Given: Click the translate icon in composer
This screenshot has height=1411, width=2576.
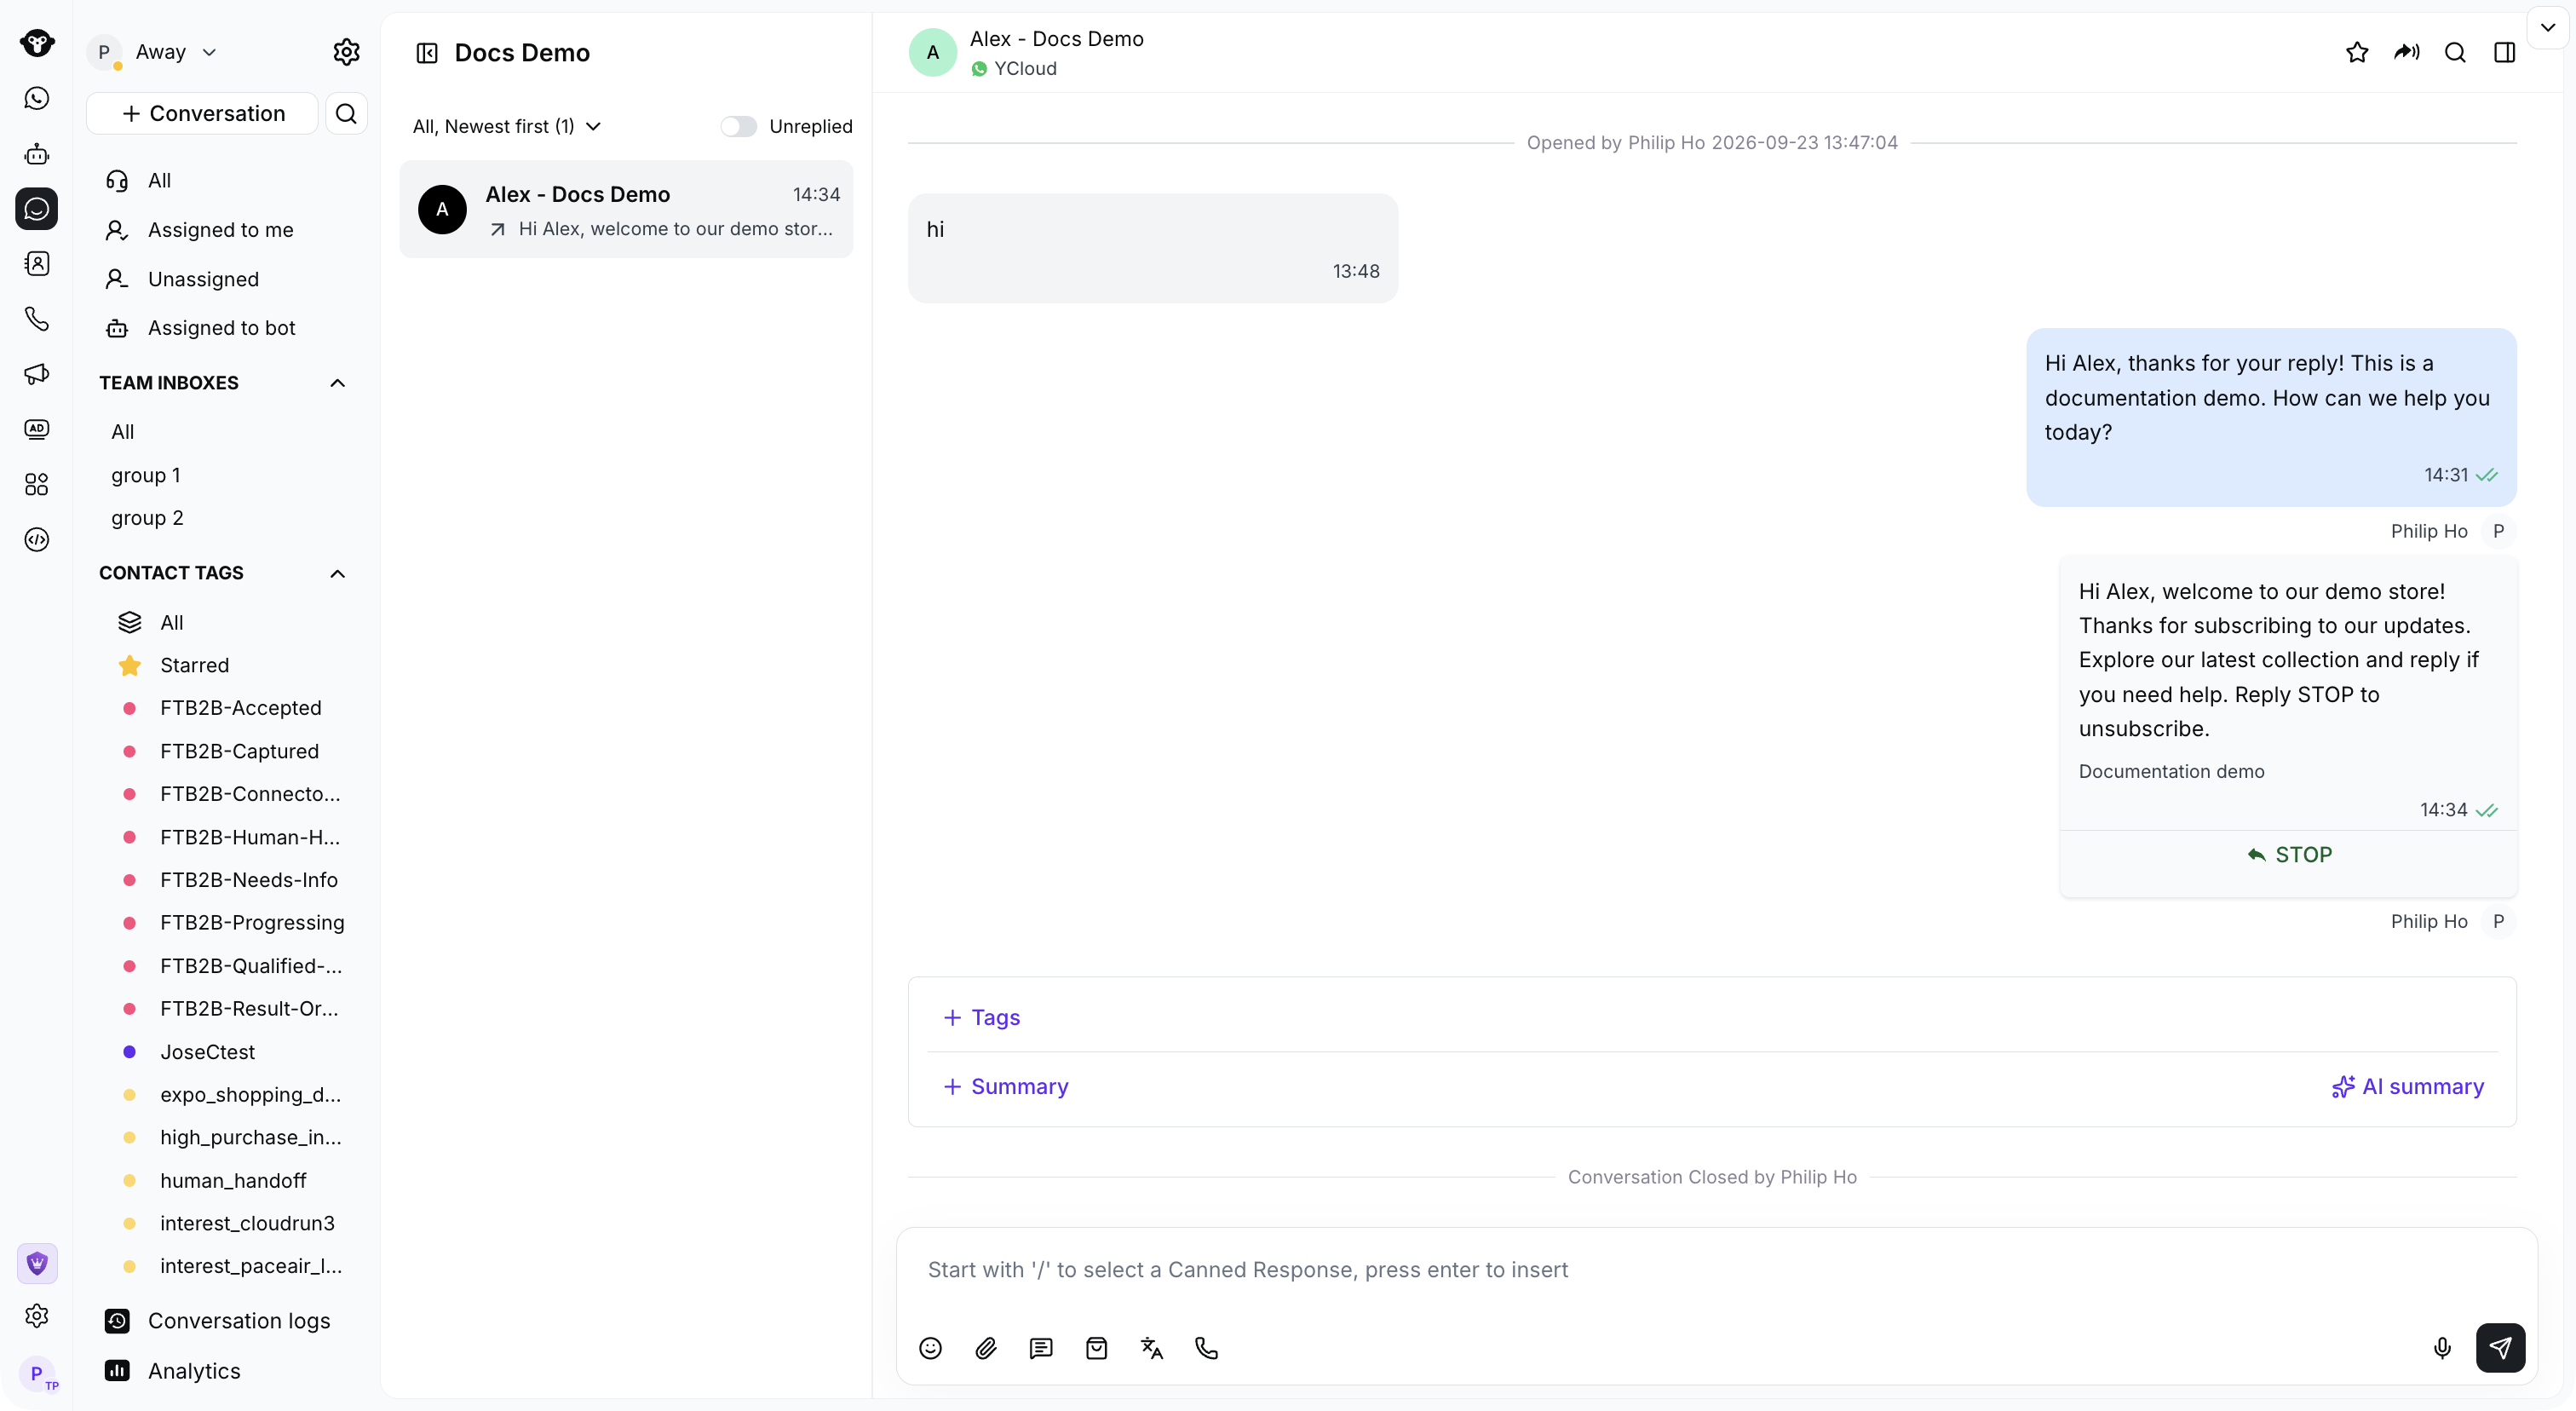Looking at the screenshot, I should tap(1152, 1348).
